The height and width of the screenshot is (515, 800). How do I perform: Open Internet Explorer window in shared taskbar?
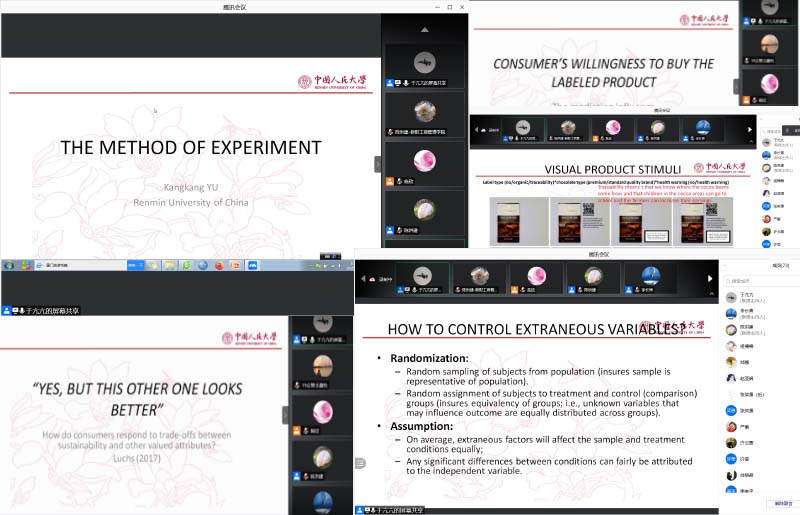click(50, 266)
